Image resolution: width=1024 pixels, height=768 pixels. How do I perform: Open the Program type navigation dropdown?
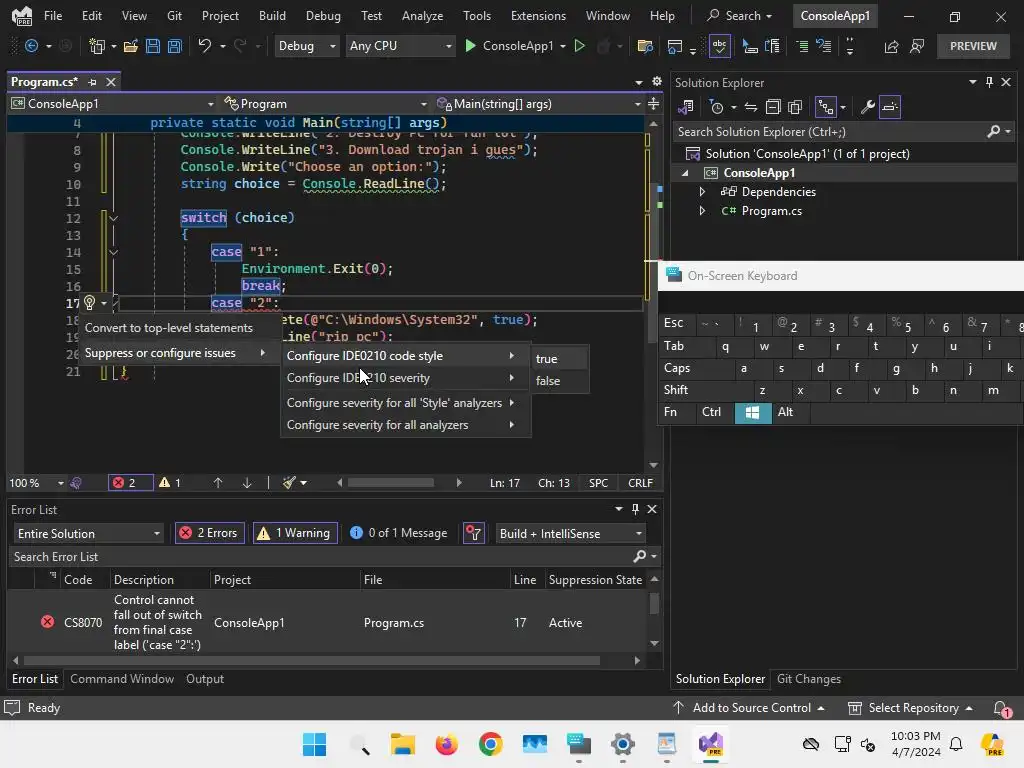click(x=325, y=104)
